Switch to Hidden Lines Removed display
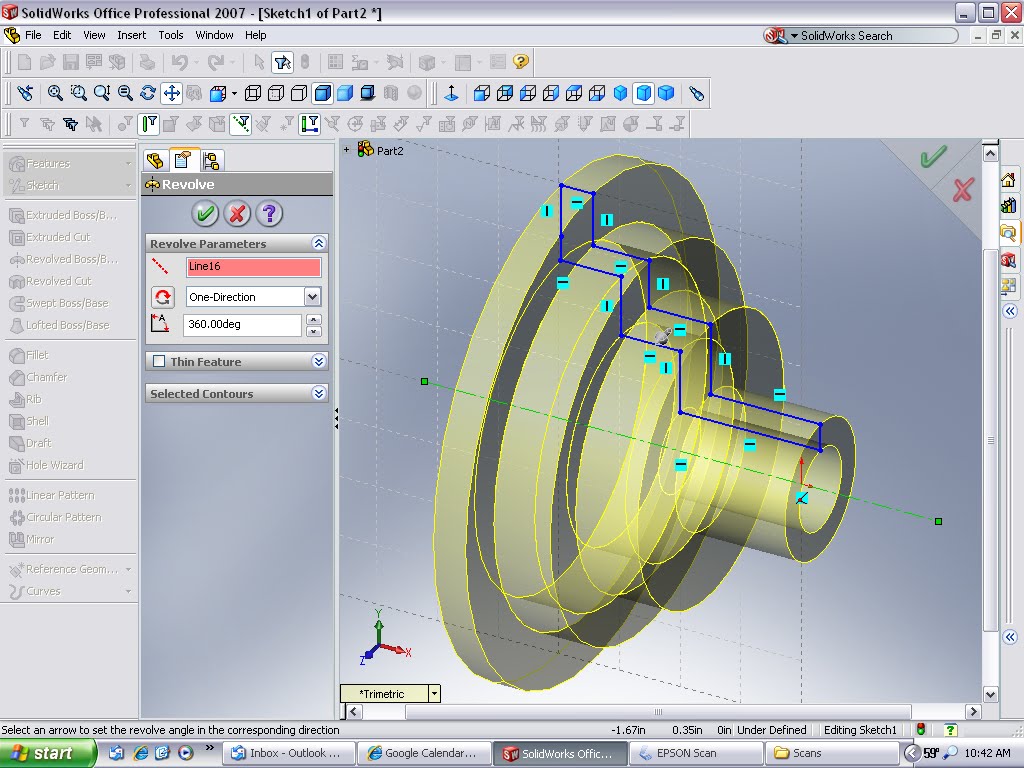This screenshot has width=1024, height=768. coord(299,93)
